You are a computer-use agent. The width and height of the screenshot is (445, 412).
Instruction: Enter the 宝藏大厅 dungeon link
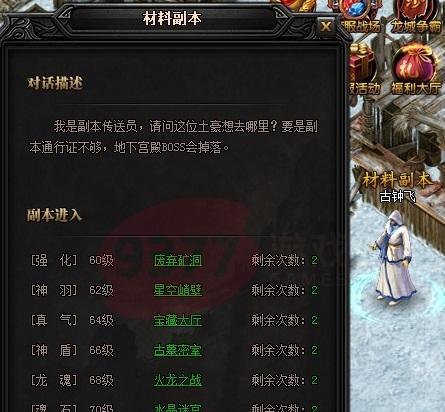[x=178, y=320]
